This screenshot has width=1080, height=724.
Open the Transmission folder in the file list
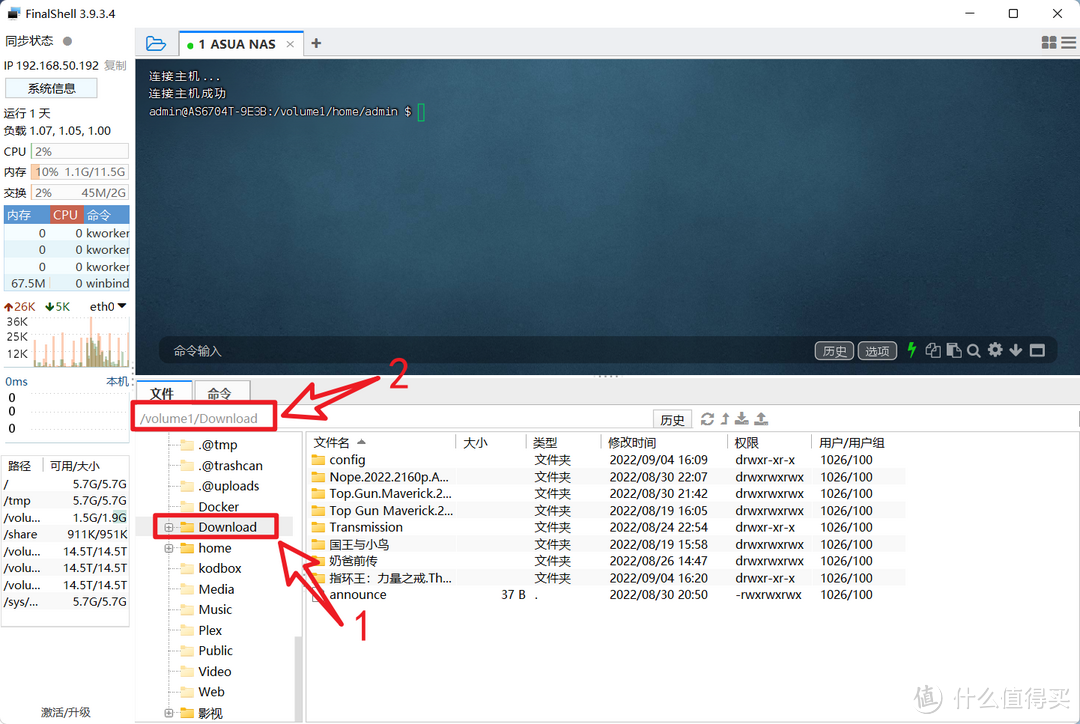[365, 527]
